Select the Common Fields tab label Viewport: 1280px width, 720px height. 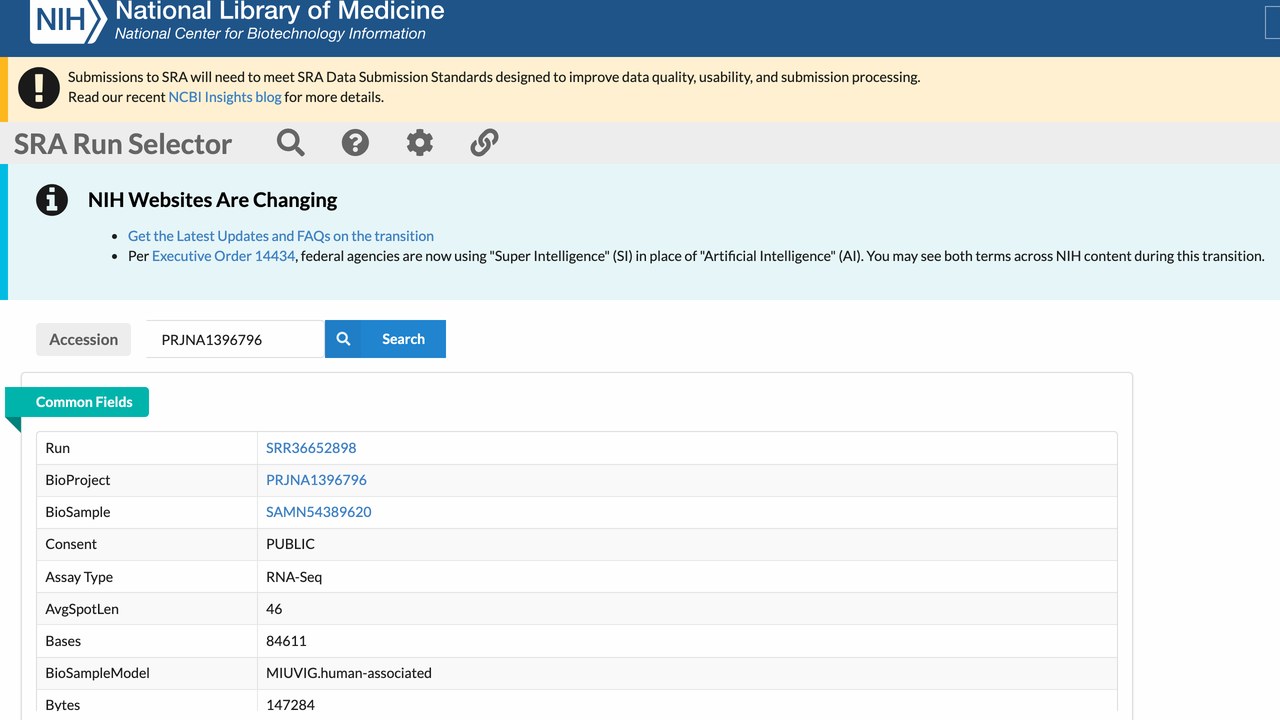click(x=84, y=402)
